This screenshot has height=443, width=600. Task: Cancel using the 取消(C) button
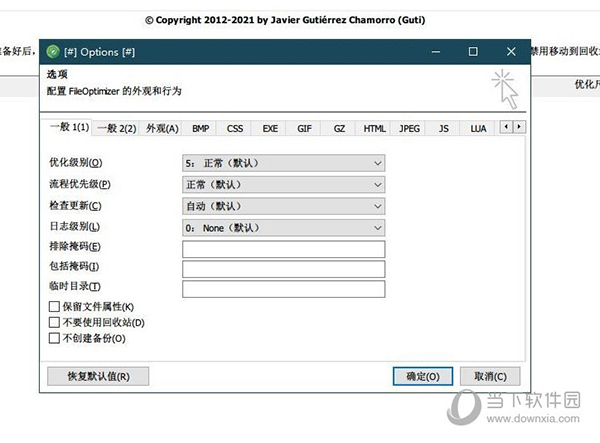pos(490,376)
